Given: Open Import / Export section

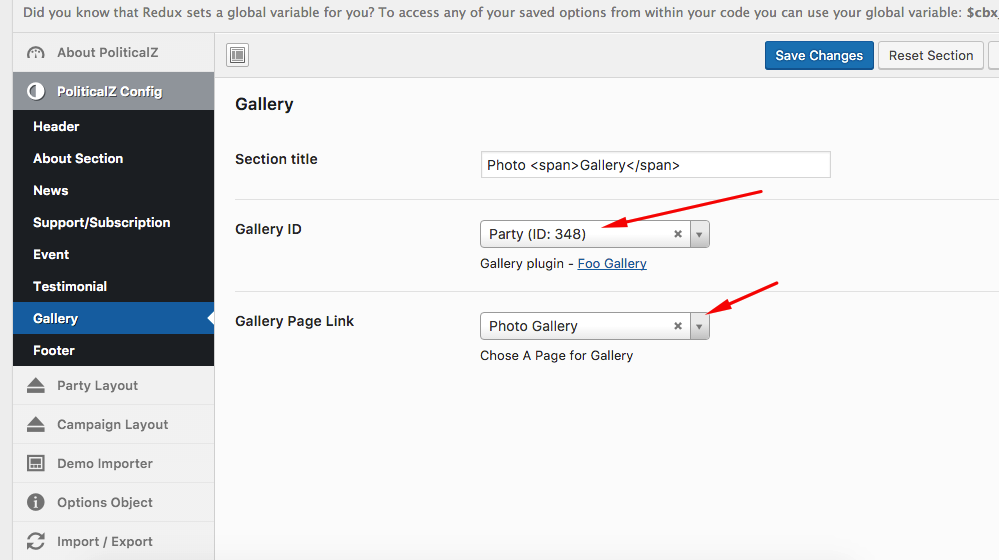Looking at the screenshot, I should click(x=113, y=541).
